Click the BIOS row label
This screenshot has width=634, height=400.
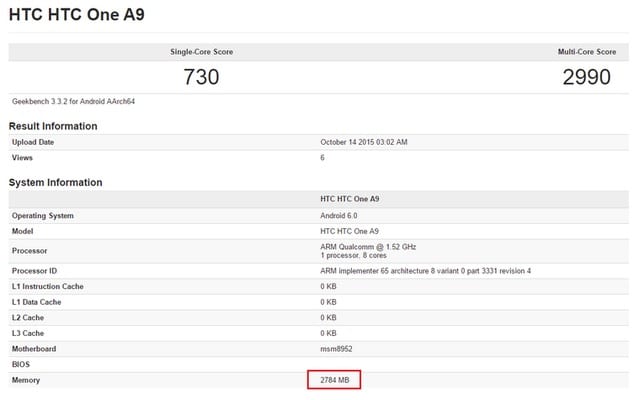pos(22,365)
